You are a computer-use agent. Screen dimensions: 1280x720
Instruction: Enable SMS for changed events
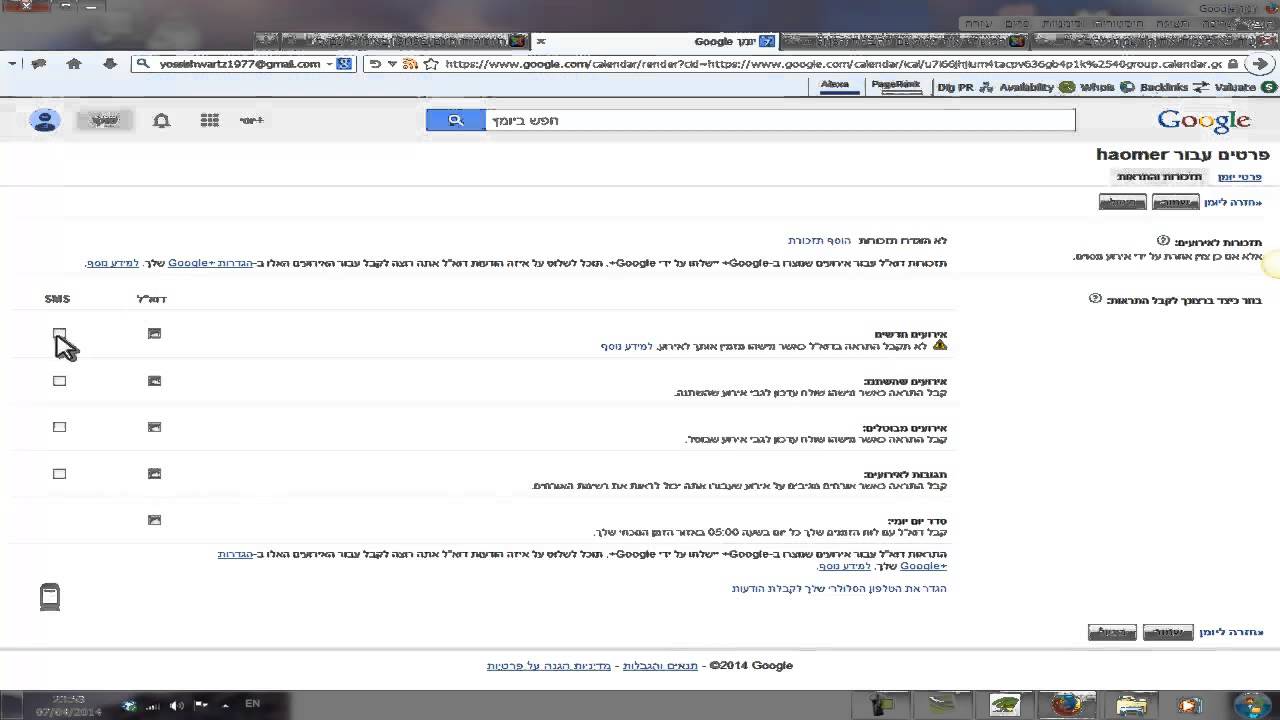[59, 381]
